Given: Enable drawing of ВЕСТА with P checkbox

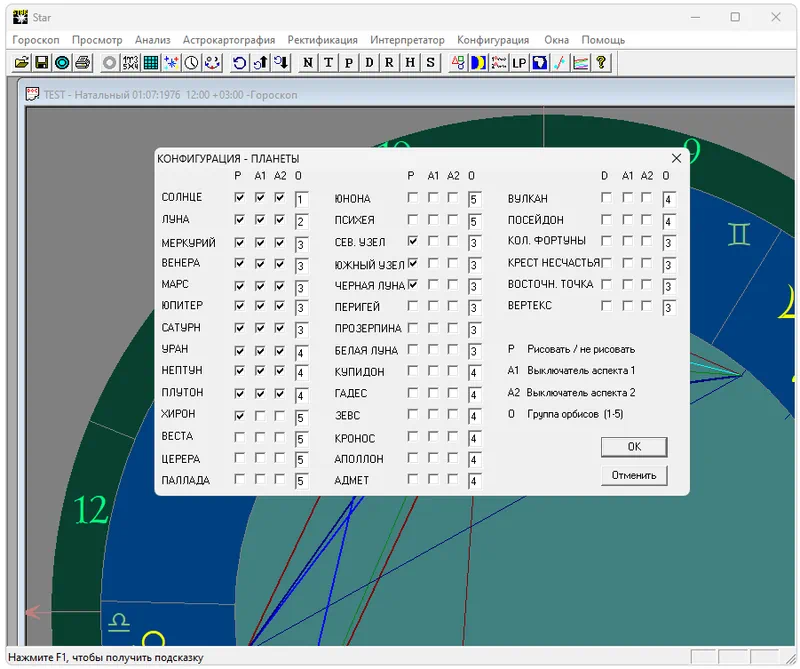Looking at the screenshot, I should [239, 437].
